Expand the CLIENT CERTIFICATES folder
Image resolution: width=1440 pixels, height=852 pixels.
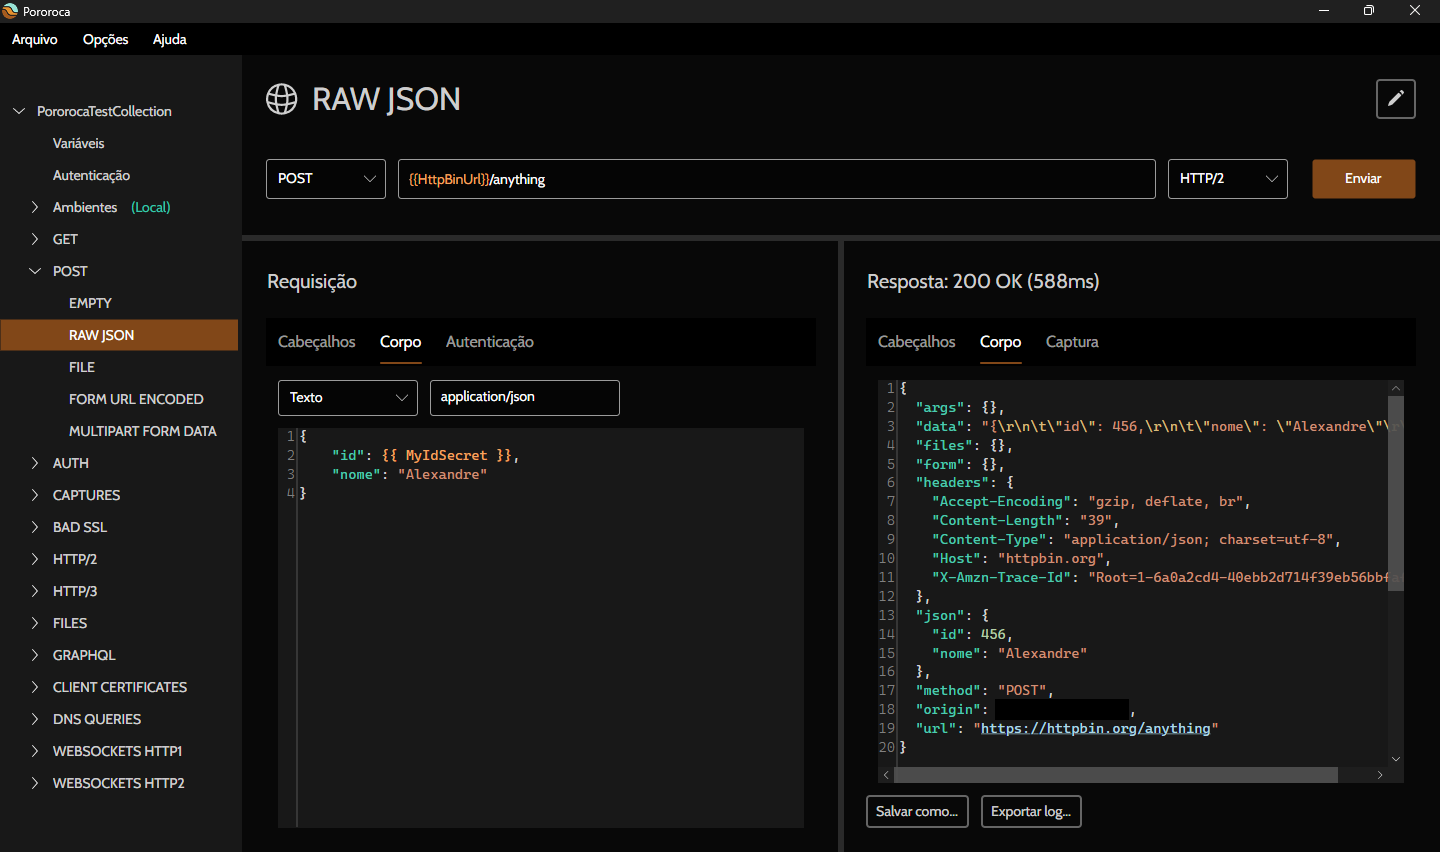coord(35,687)
